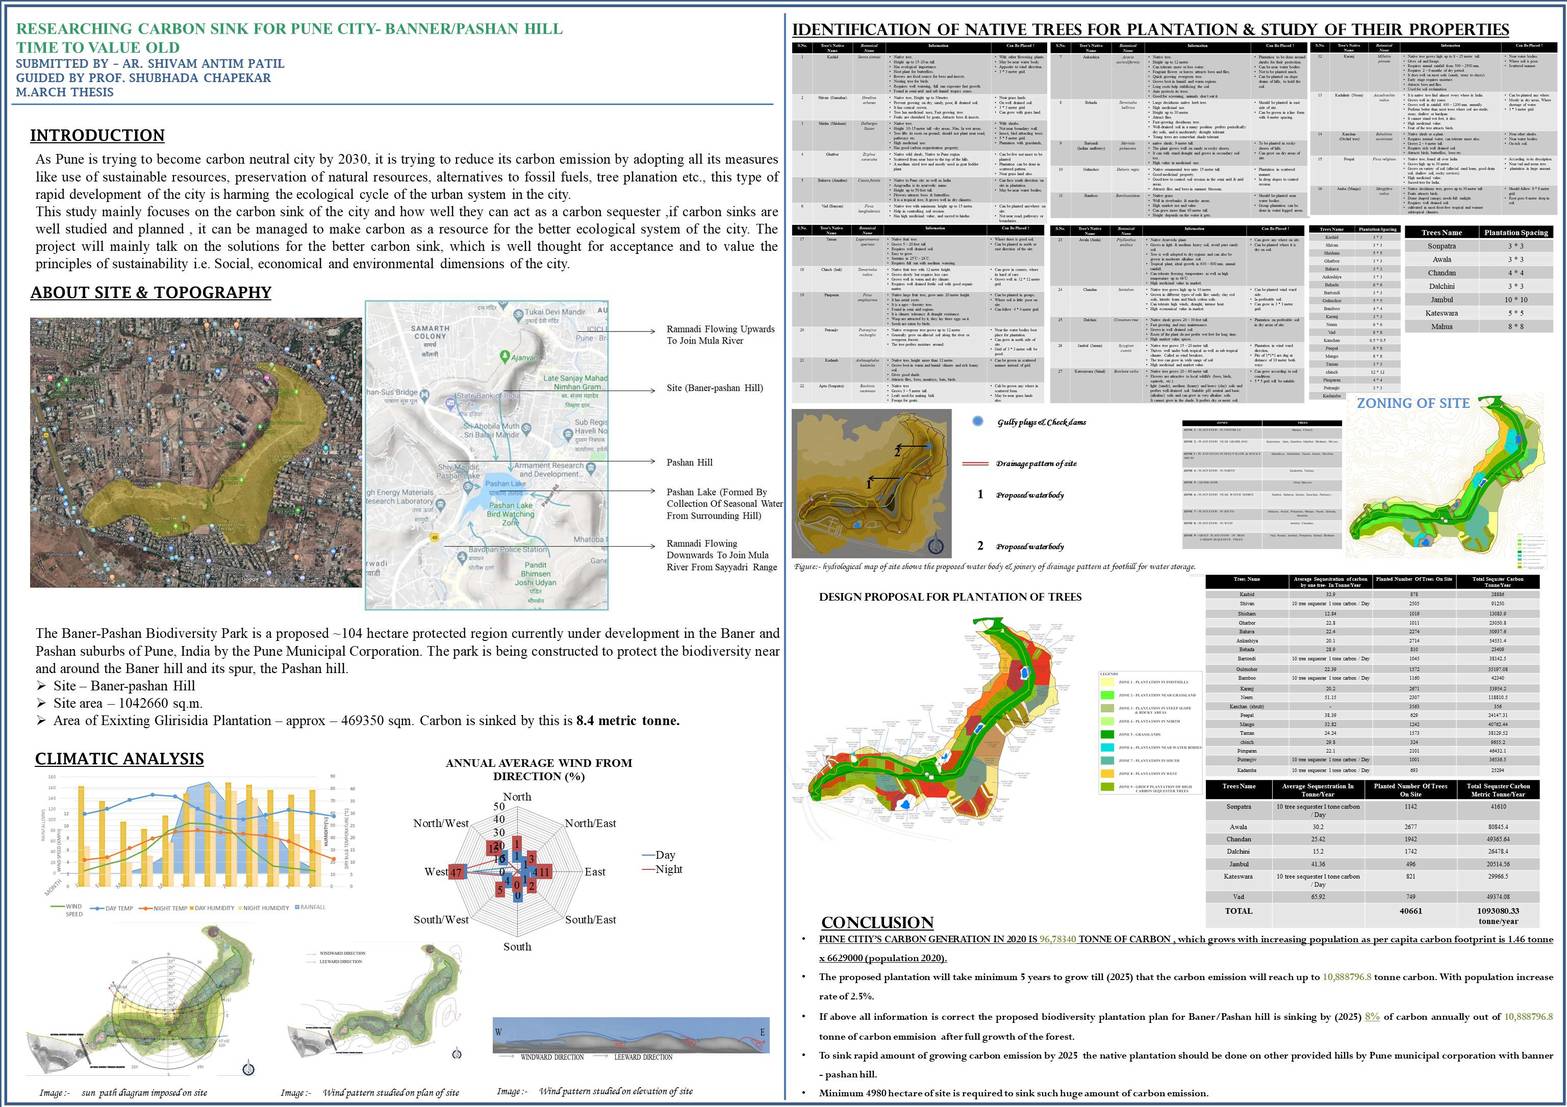
Task: Click the Ajanvan green park pin on map
Action: (506, 356)
